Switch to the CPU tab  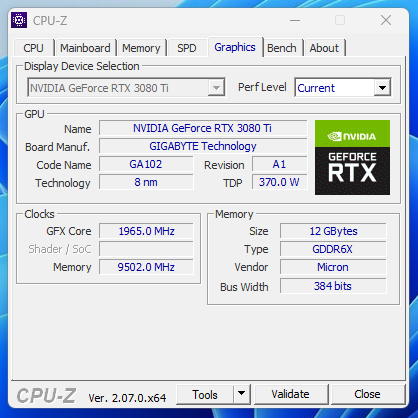tap(33, 48)
